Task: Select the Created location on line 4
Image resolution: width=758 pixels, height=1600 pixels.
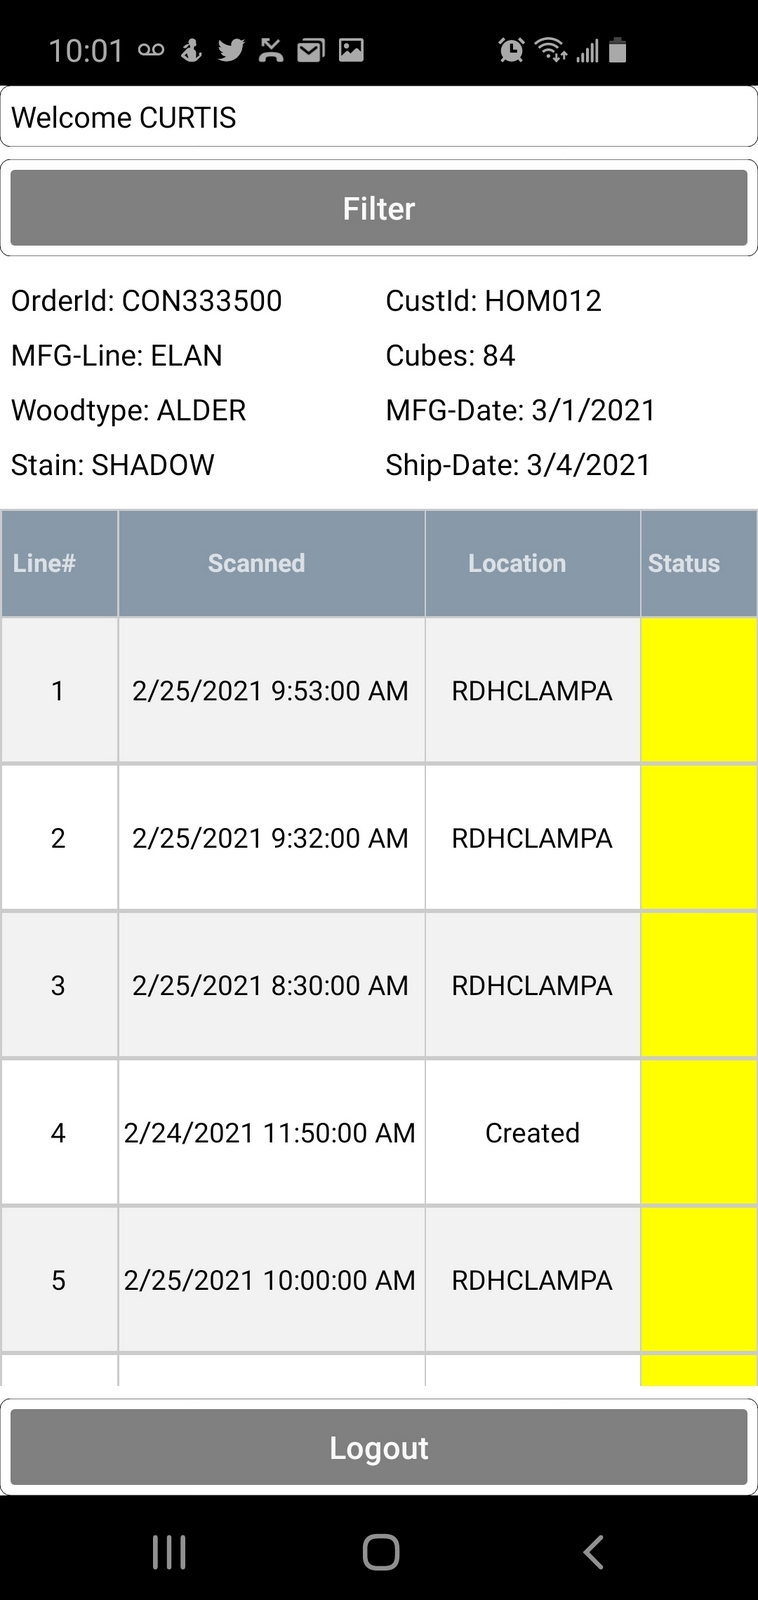Action: 532,1133
